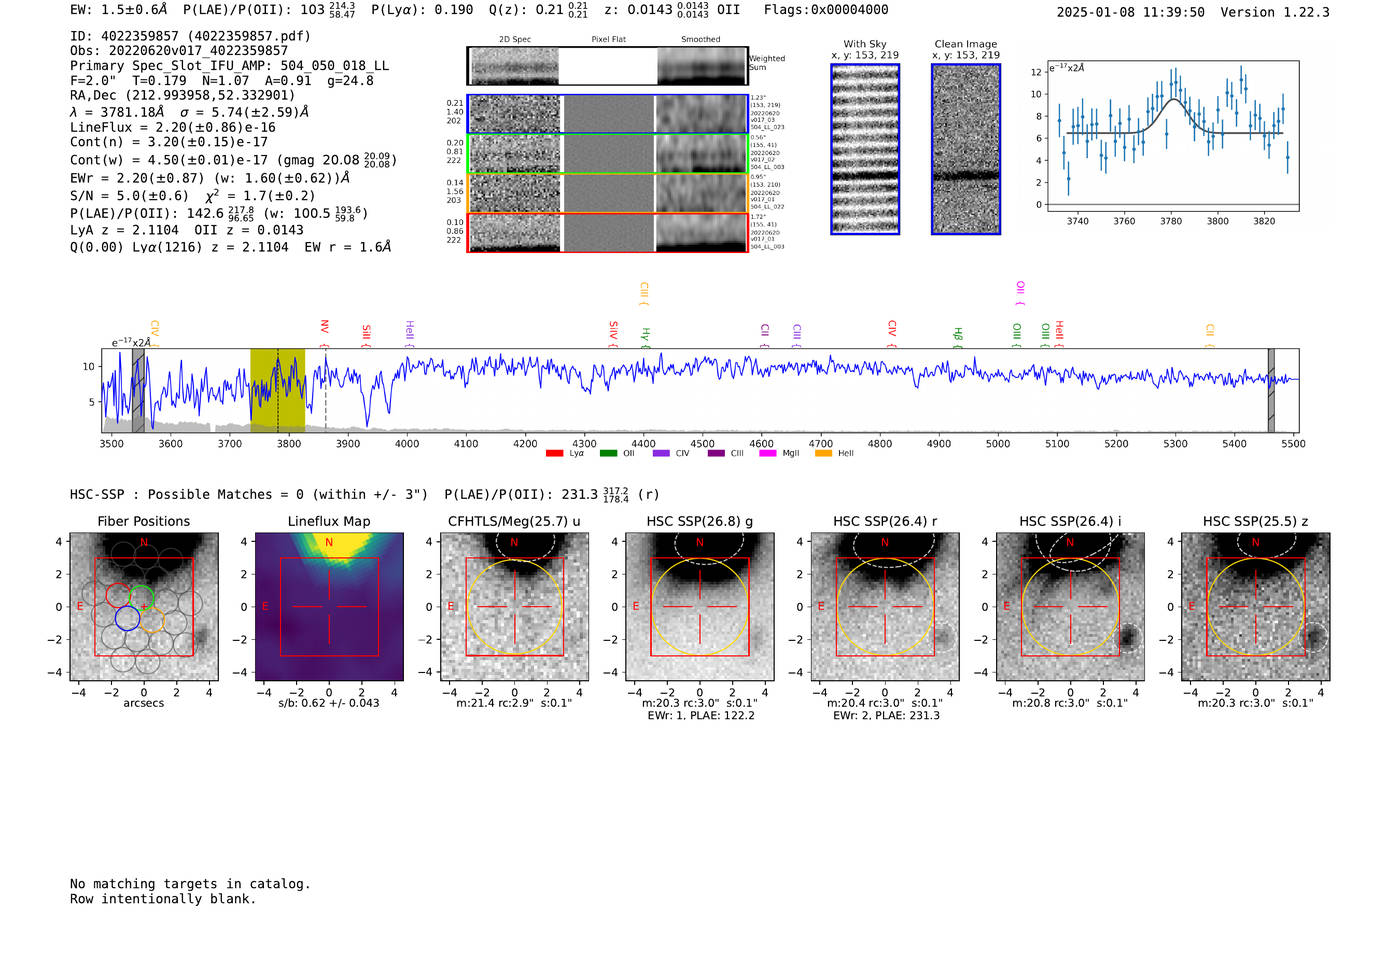Click the 's/b: 0.62 +/- 0.043' label
1400x953 pixels.
tap(329, 703)
